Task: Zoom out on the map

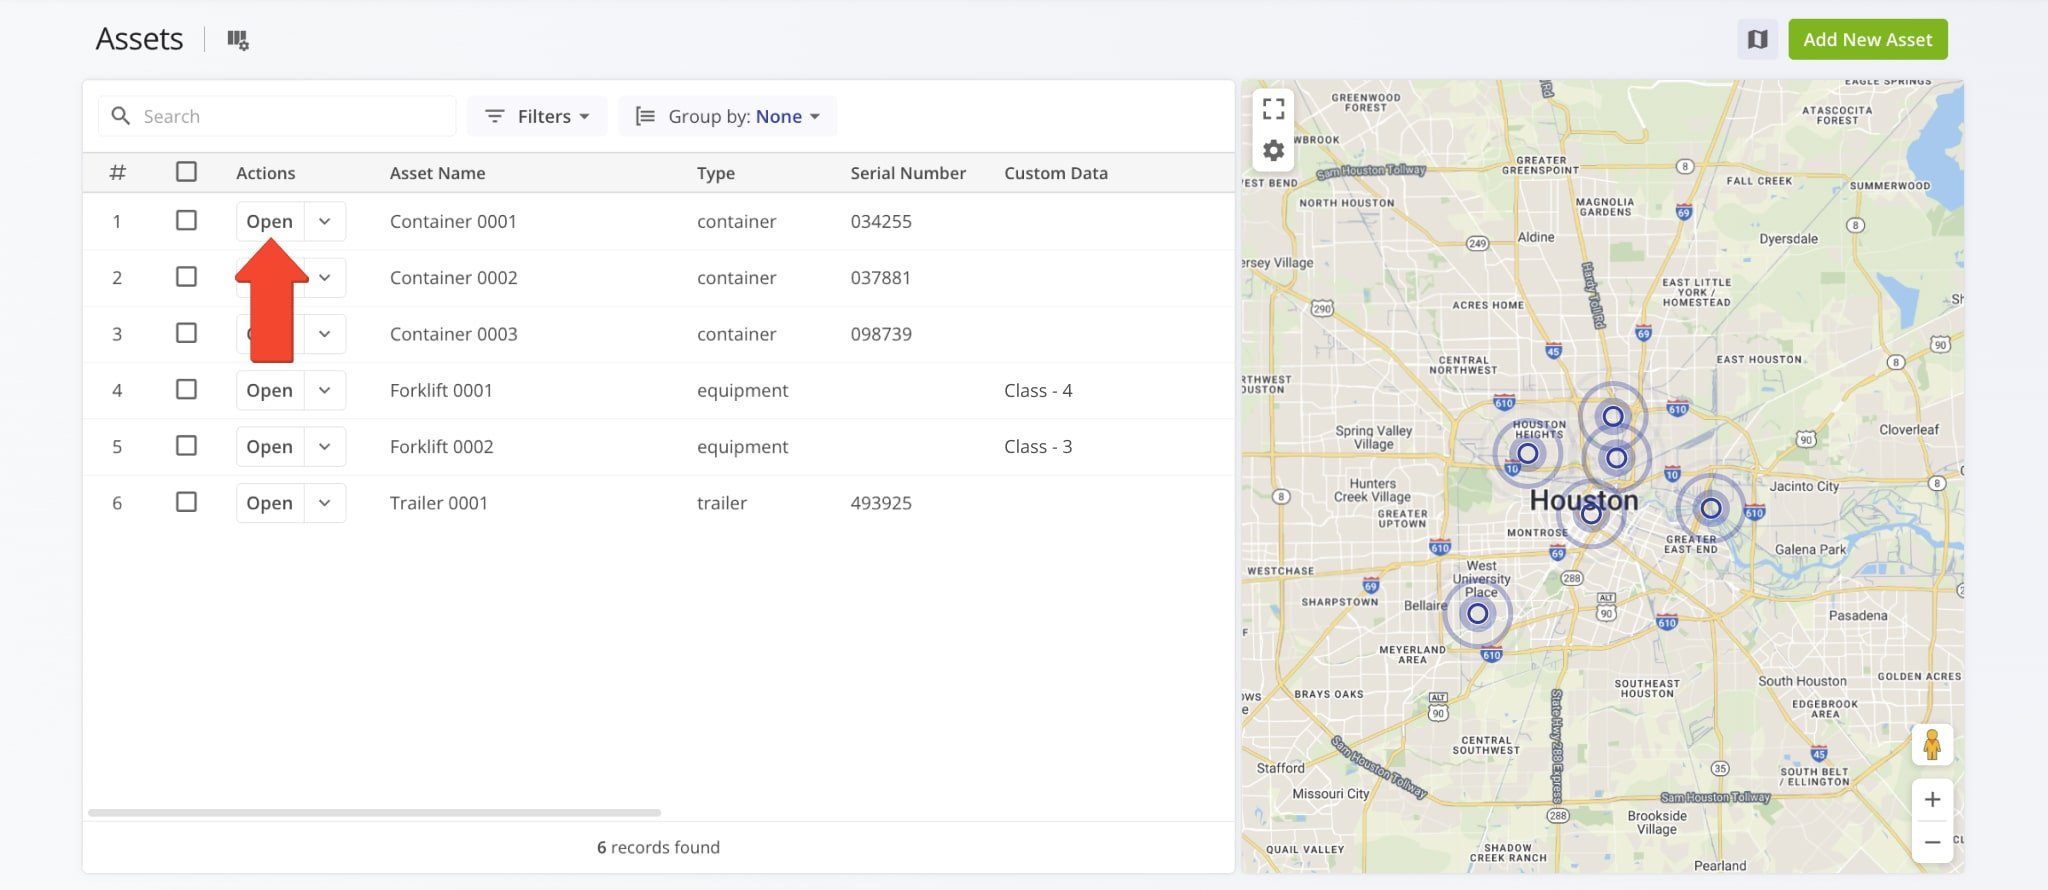Action: (x=1932, y=842)
